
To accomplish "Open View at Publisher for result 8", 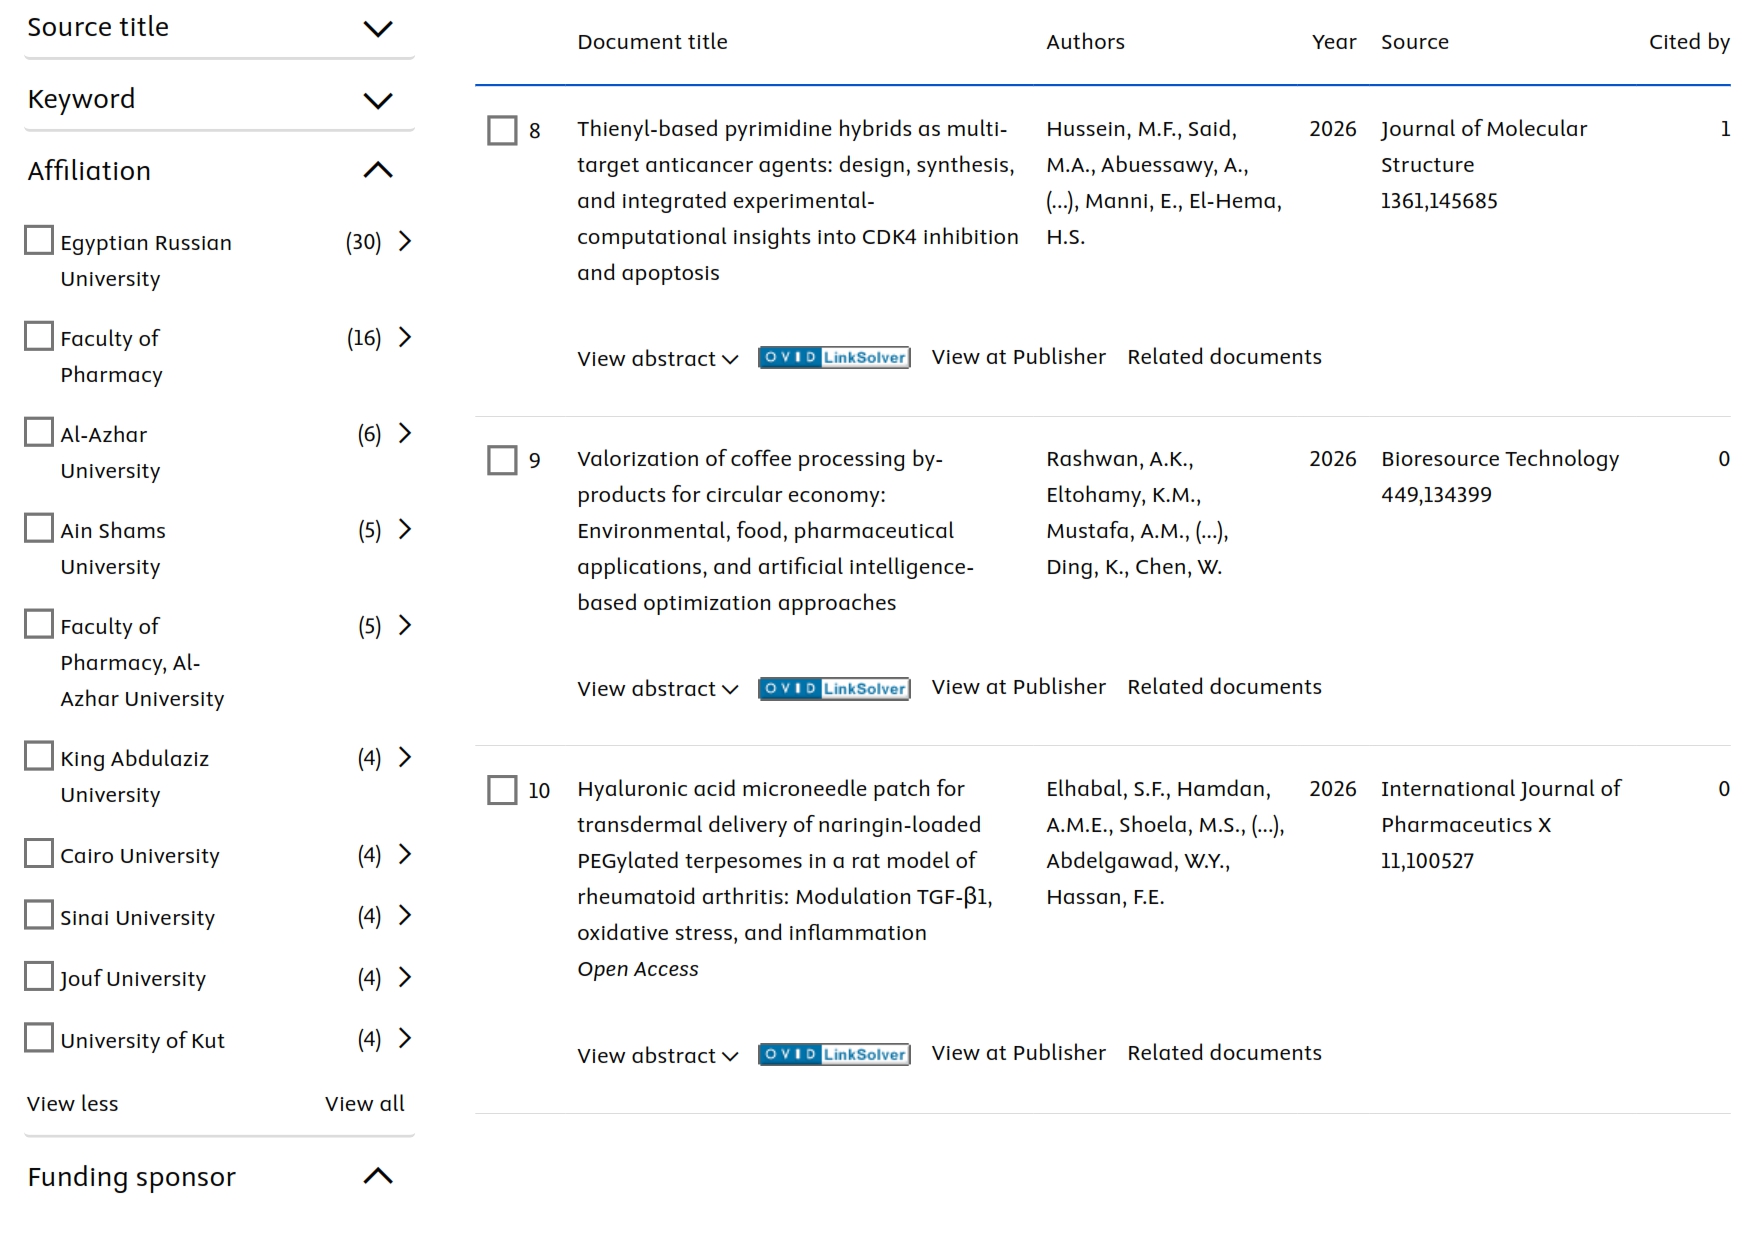I will coord(1018,357).
